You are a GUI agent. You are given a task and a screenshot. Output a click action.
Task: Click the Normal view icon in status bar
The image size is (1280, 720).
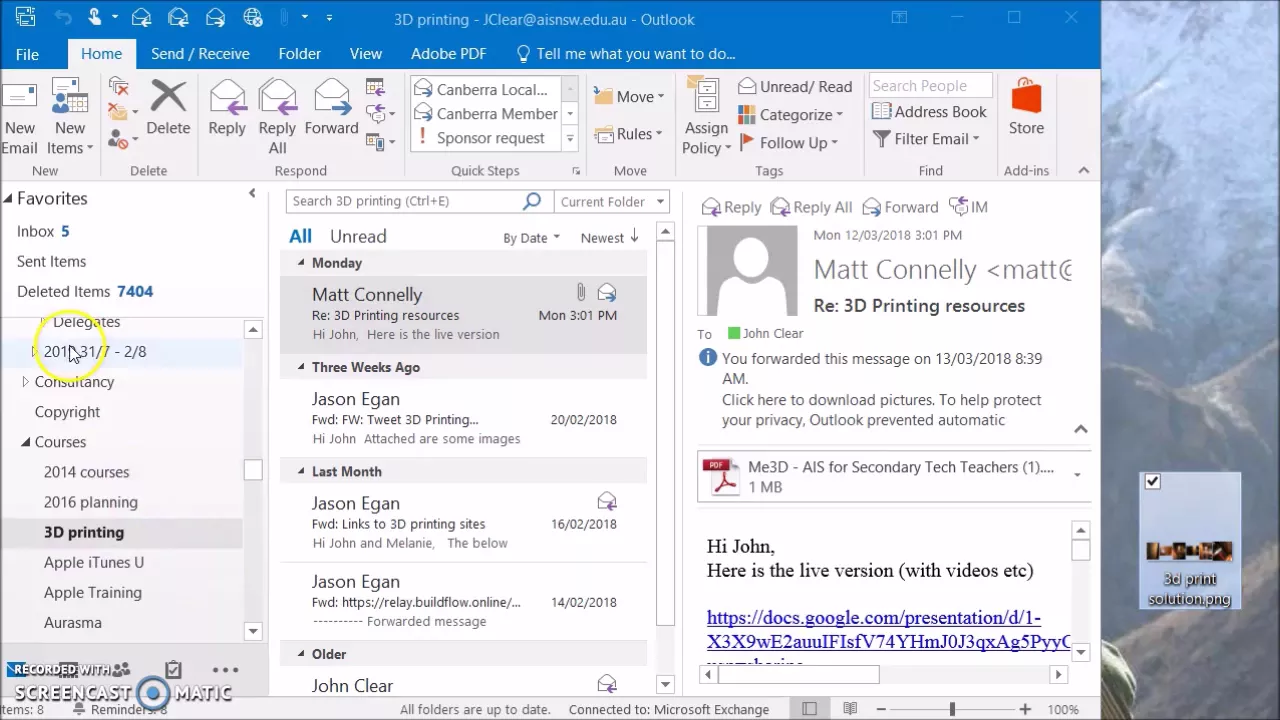(809, 709)
